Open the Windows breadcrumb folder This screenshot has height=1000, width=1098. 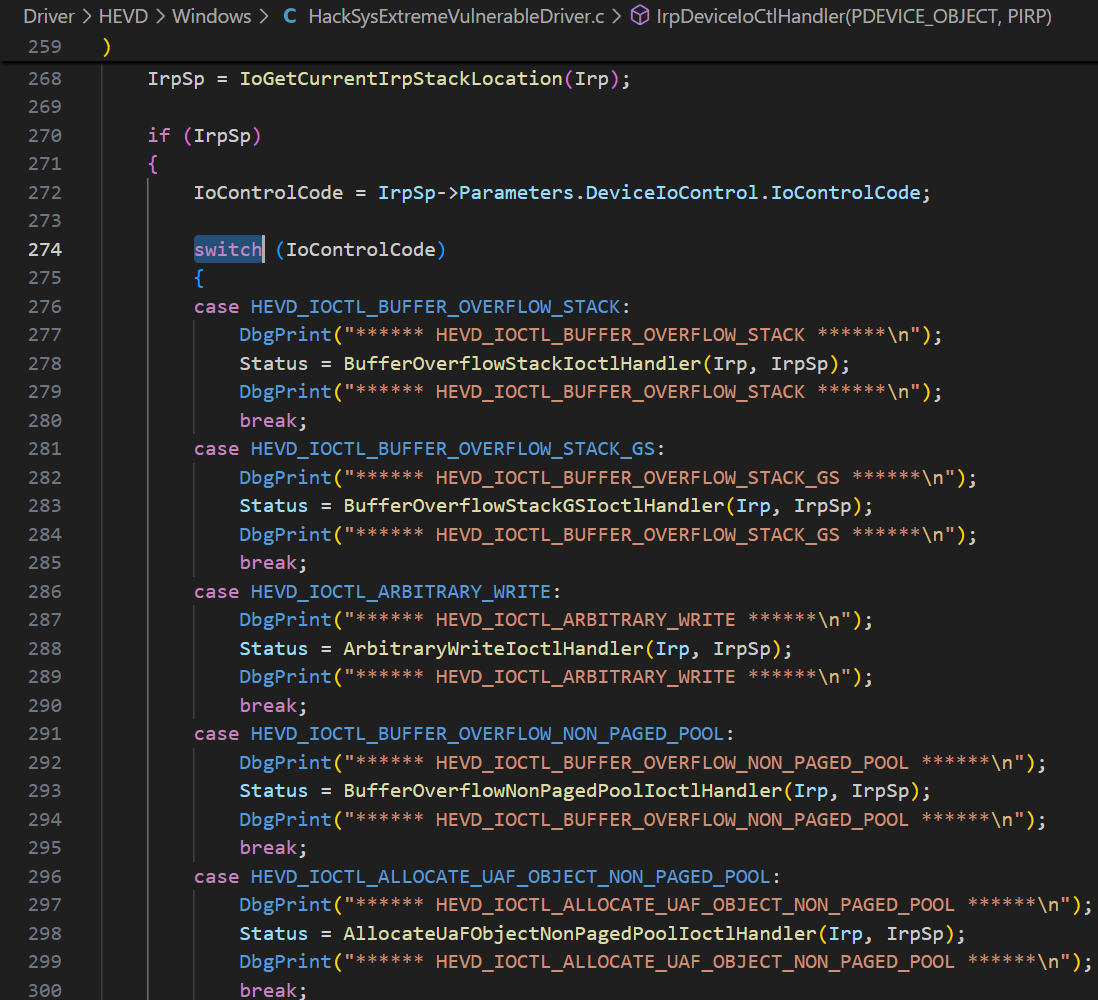pos(211,16)
